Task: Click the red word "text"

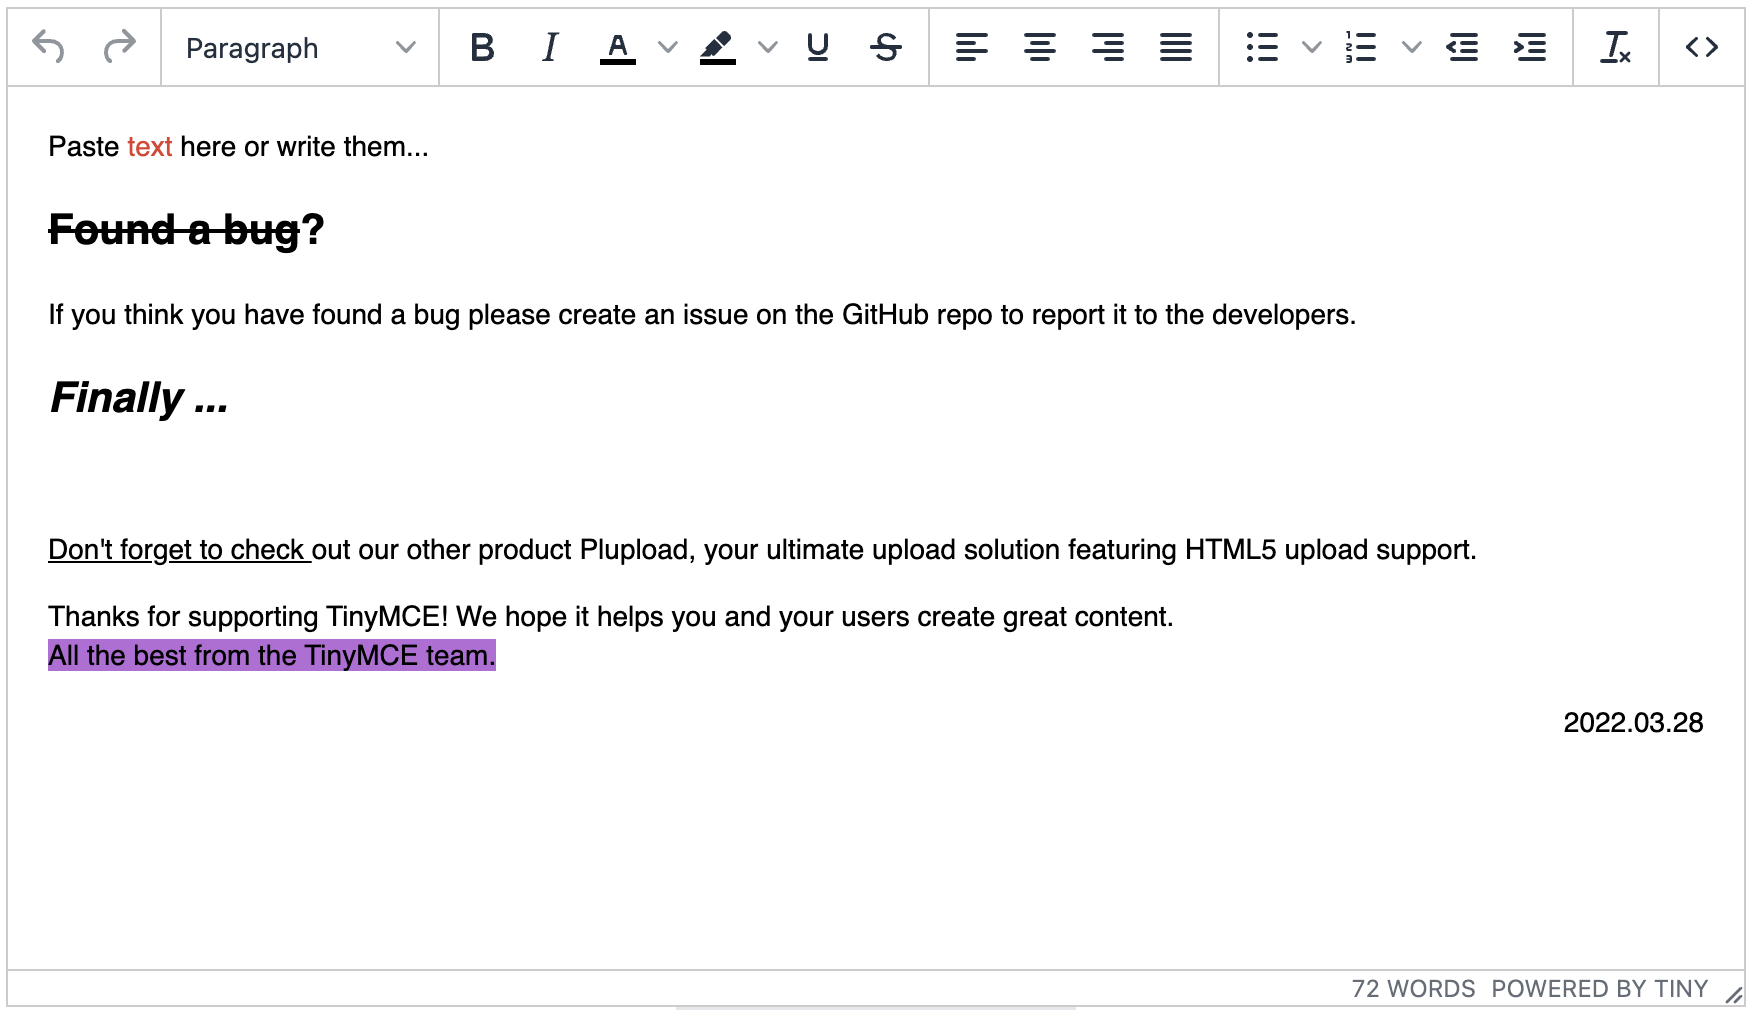Action: [150, 147]
